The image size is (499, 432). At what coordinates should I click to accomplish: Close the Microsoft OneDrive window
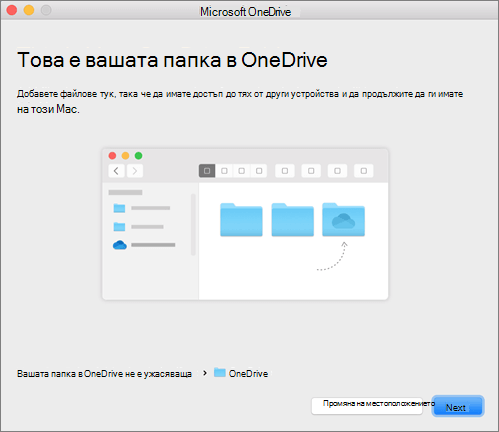12,10
